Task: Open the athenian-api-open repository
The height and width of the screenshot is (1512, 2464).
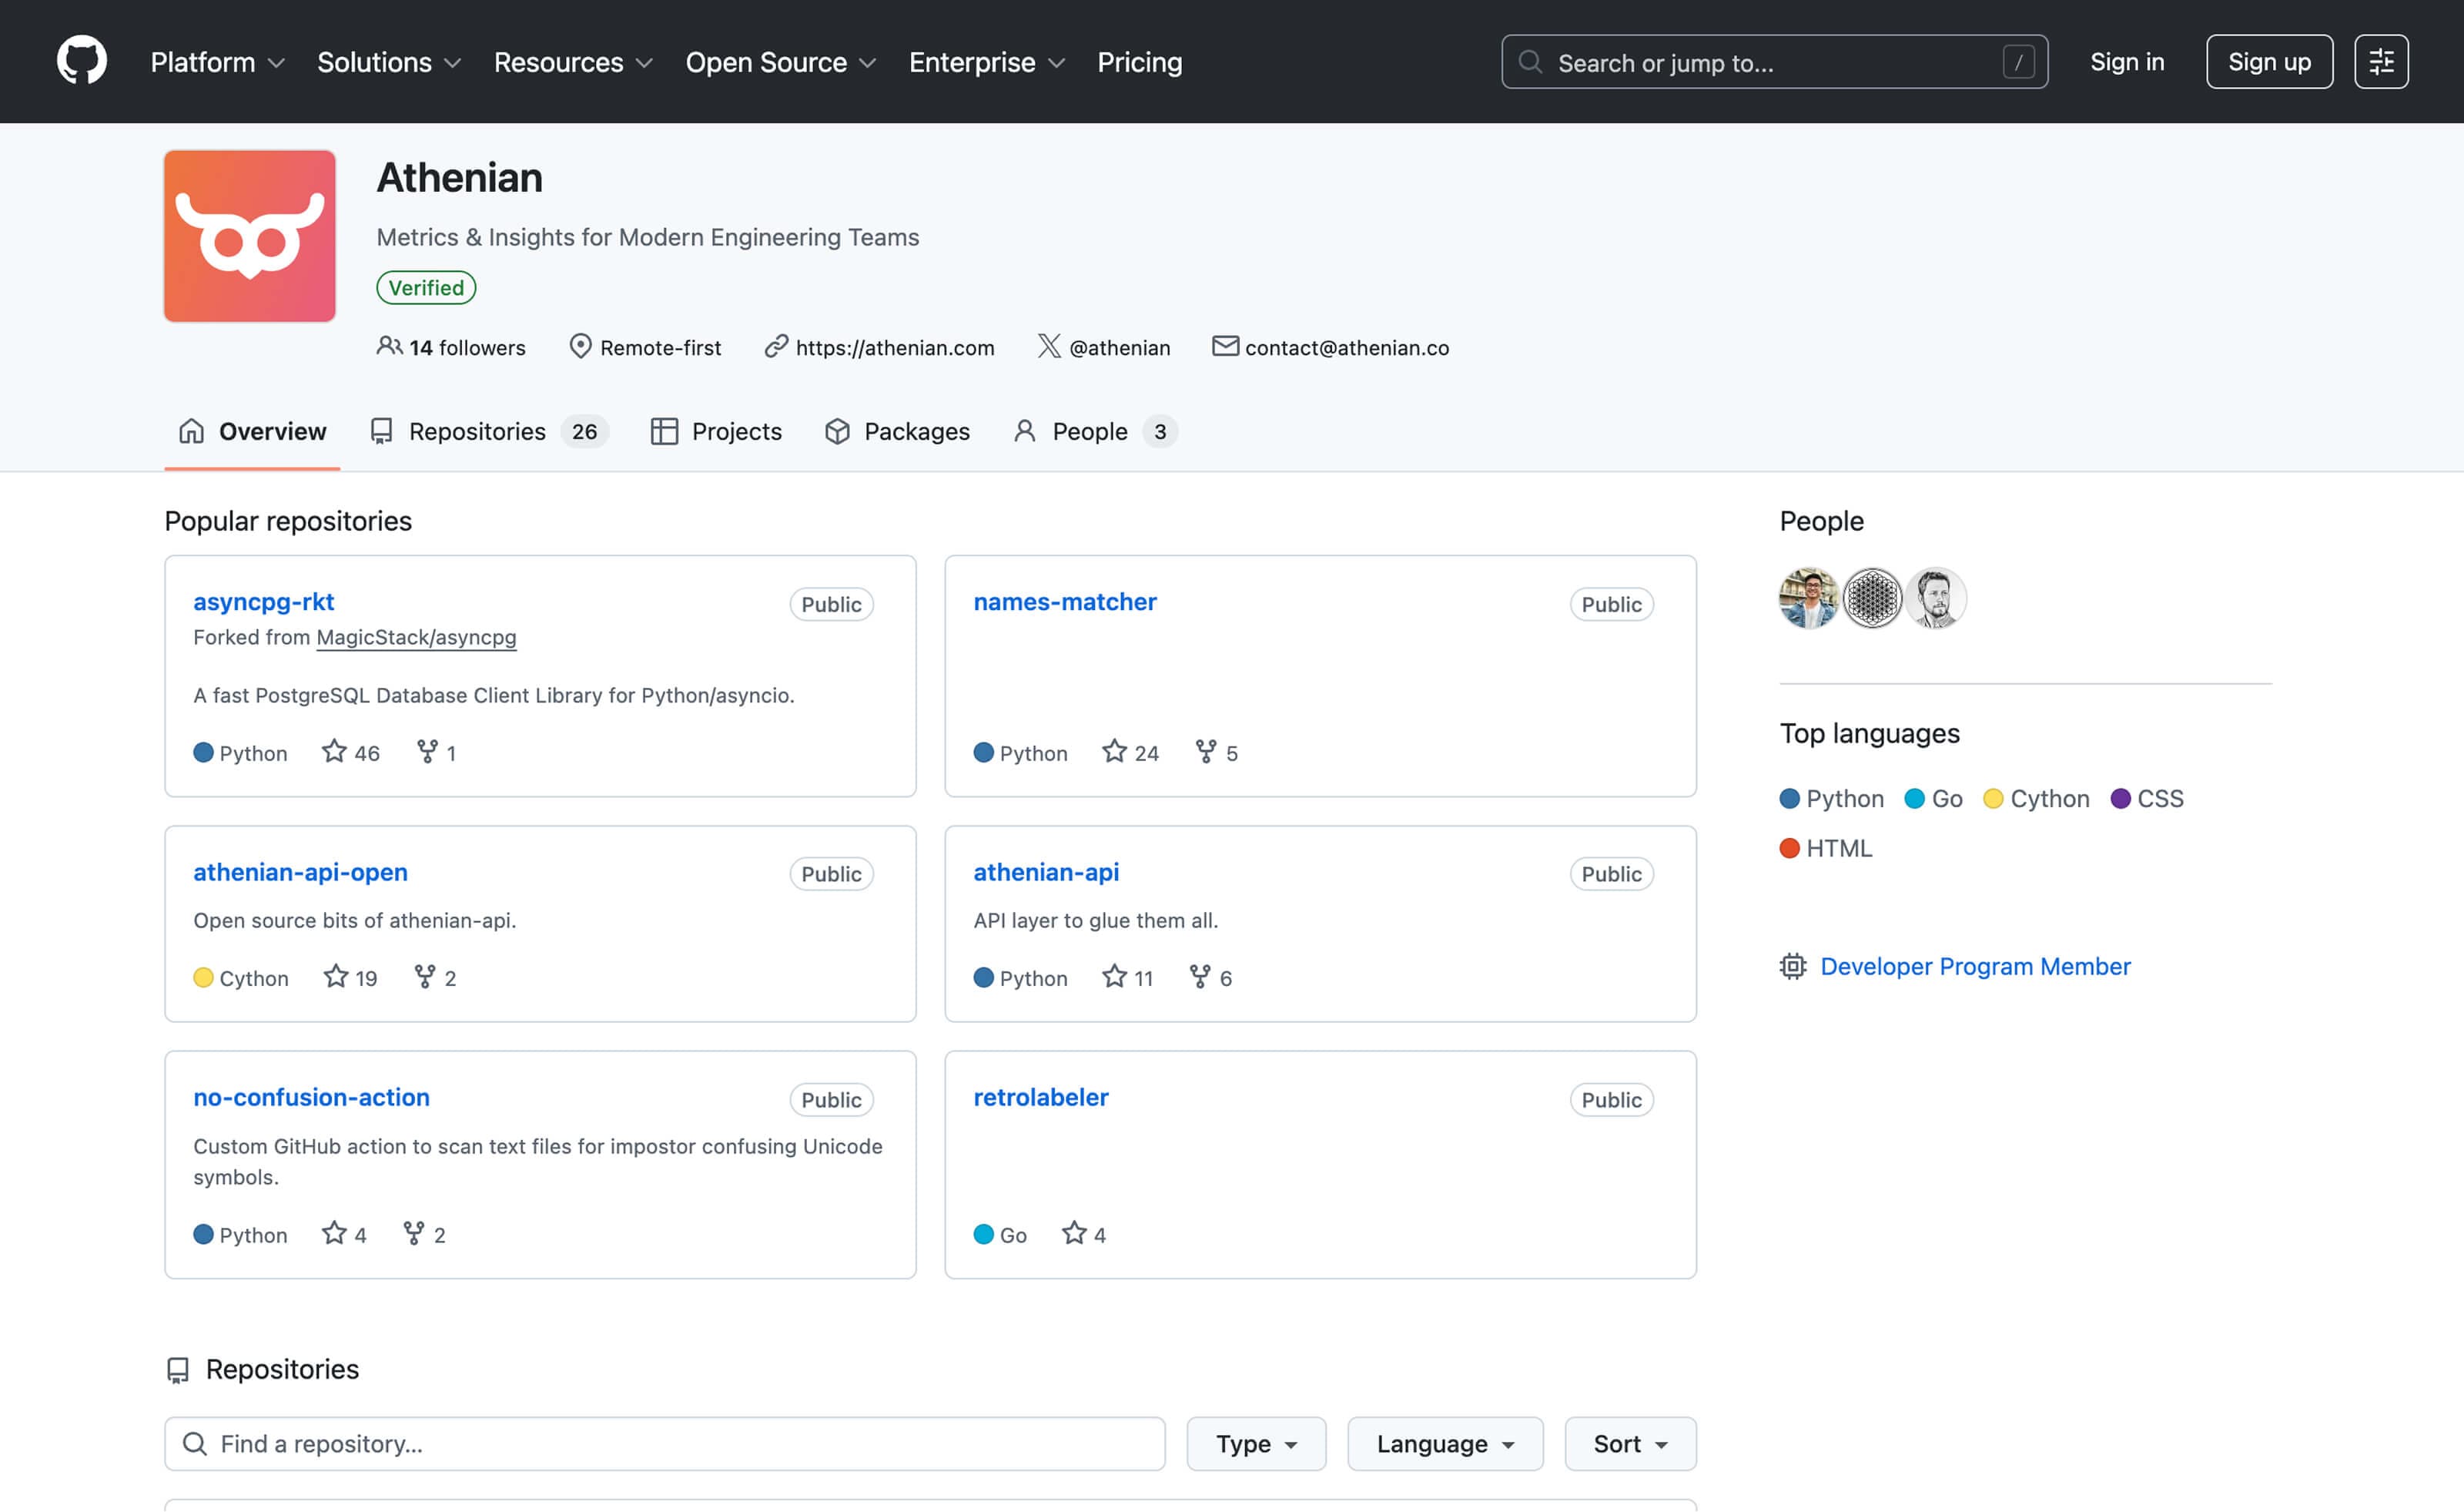Action: pos(300,871)
